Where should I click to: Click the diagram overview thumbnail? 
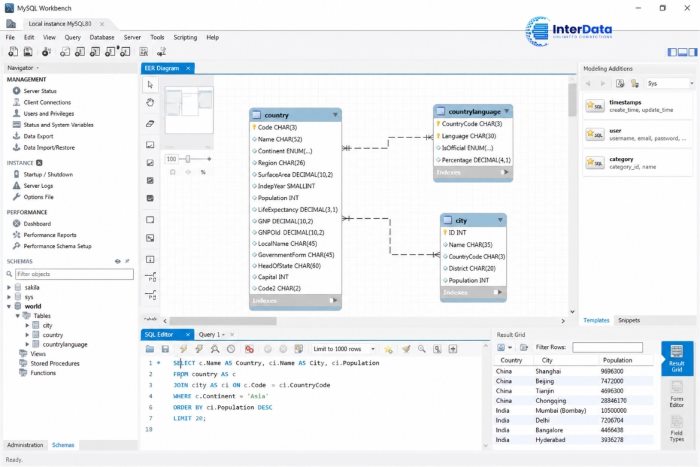point(189,111)
